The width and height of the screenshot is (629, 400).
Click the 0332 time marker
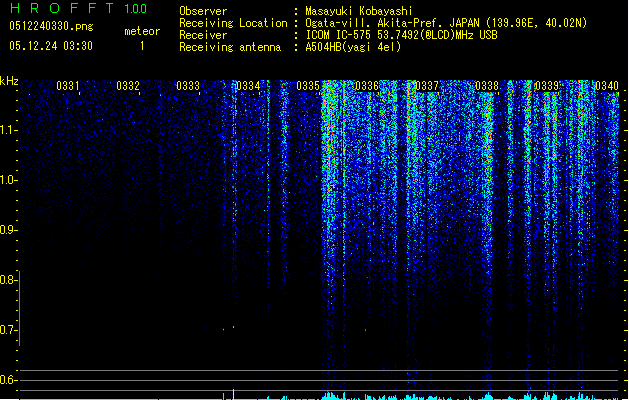[128, 86]
